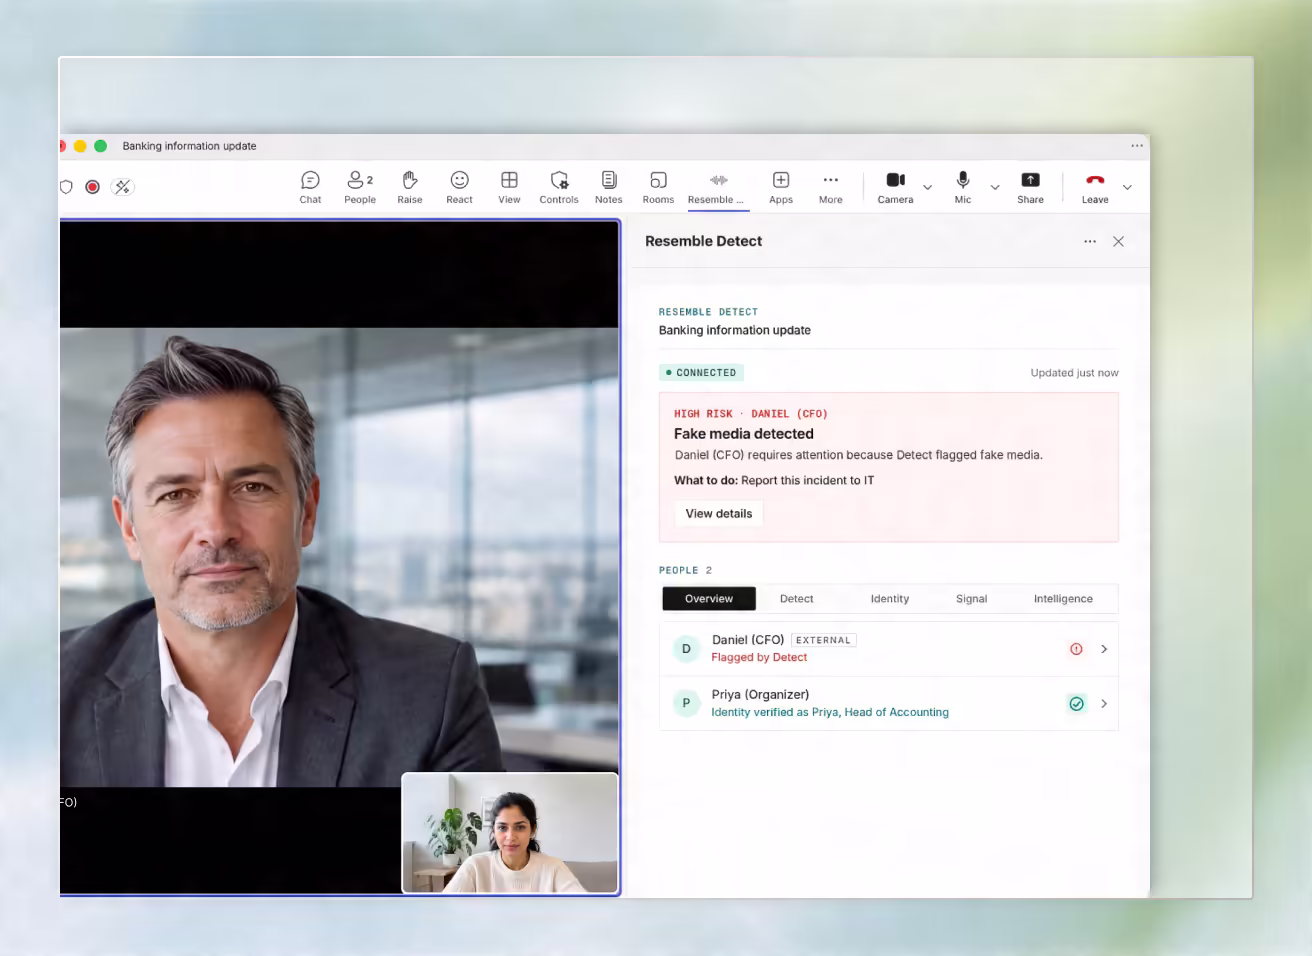Open Leave options dropdown arrow
Image resolution: width=1312 pixels, height=956 pixels.
(1127, 187)
